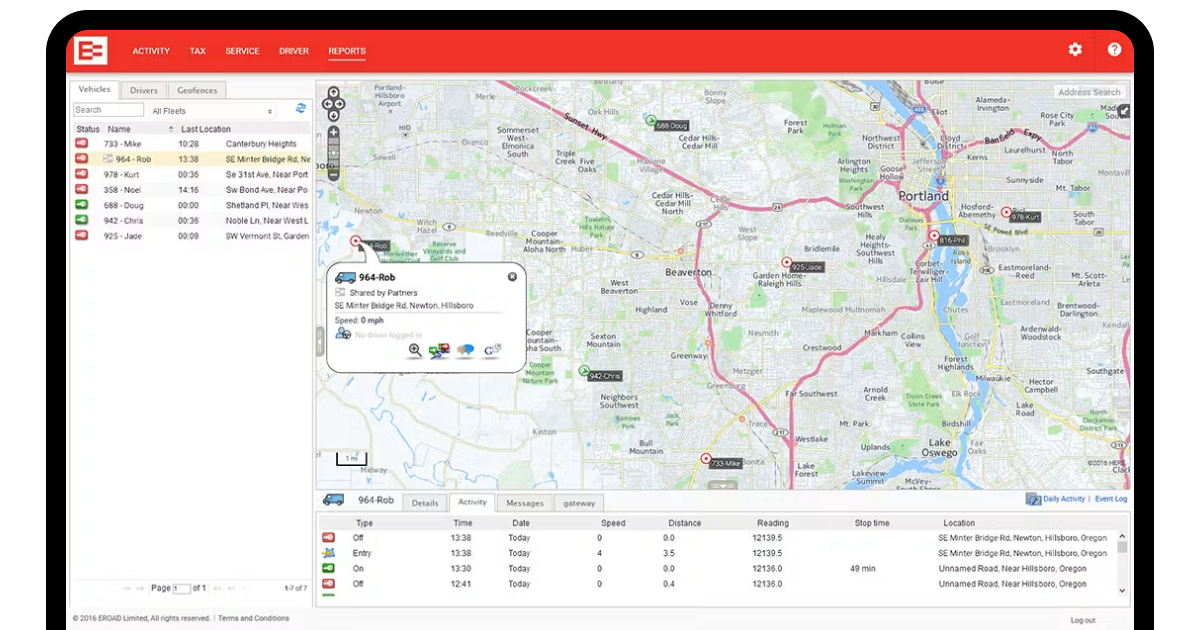This screenshot has width=1200, height=630.
Task: Click the Daily Activity calendar icon
Action: pos(1034,499)
